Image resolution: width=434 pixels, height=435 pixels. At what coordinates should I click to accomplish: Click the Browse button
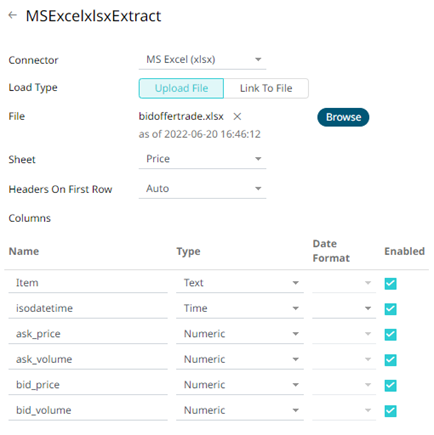tap(343, 117)
